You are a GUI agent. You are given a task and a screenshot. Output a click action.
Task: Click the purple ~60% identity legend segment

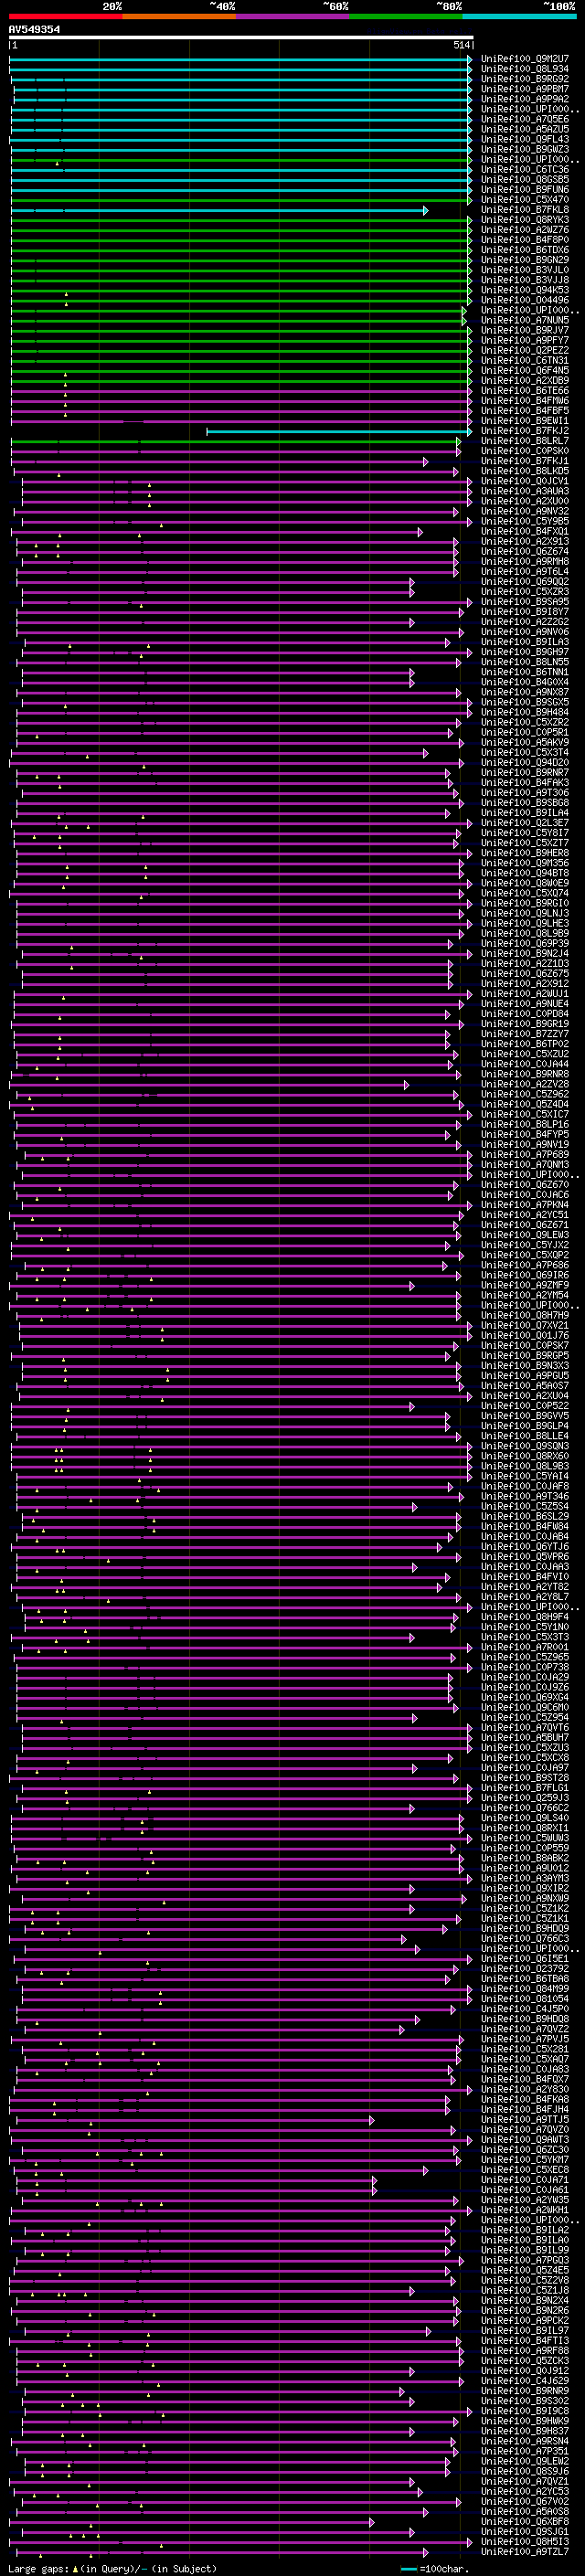[x=292, y=16]
